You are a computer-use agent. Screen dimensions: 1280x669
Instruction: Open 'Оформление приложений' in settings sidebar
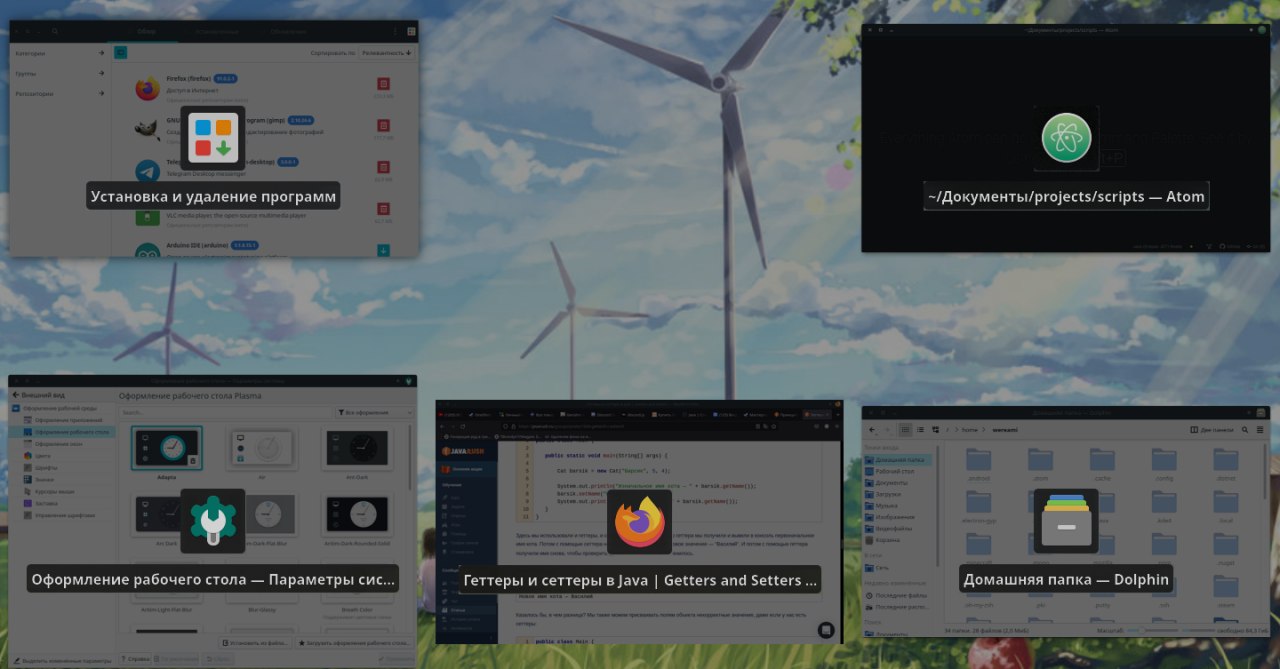(x=61, y=420)
